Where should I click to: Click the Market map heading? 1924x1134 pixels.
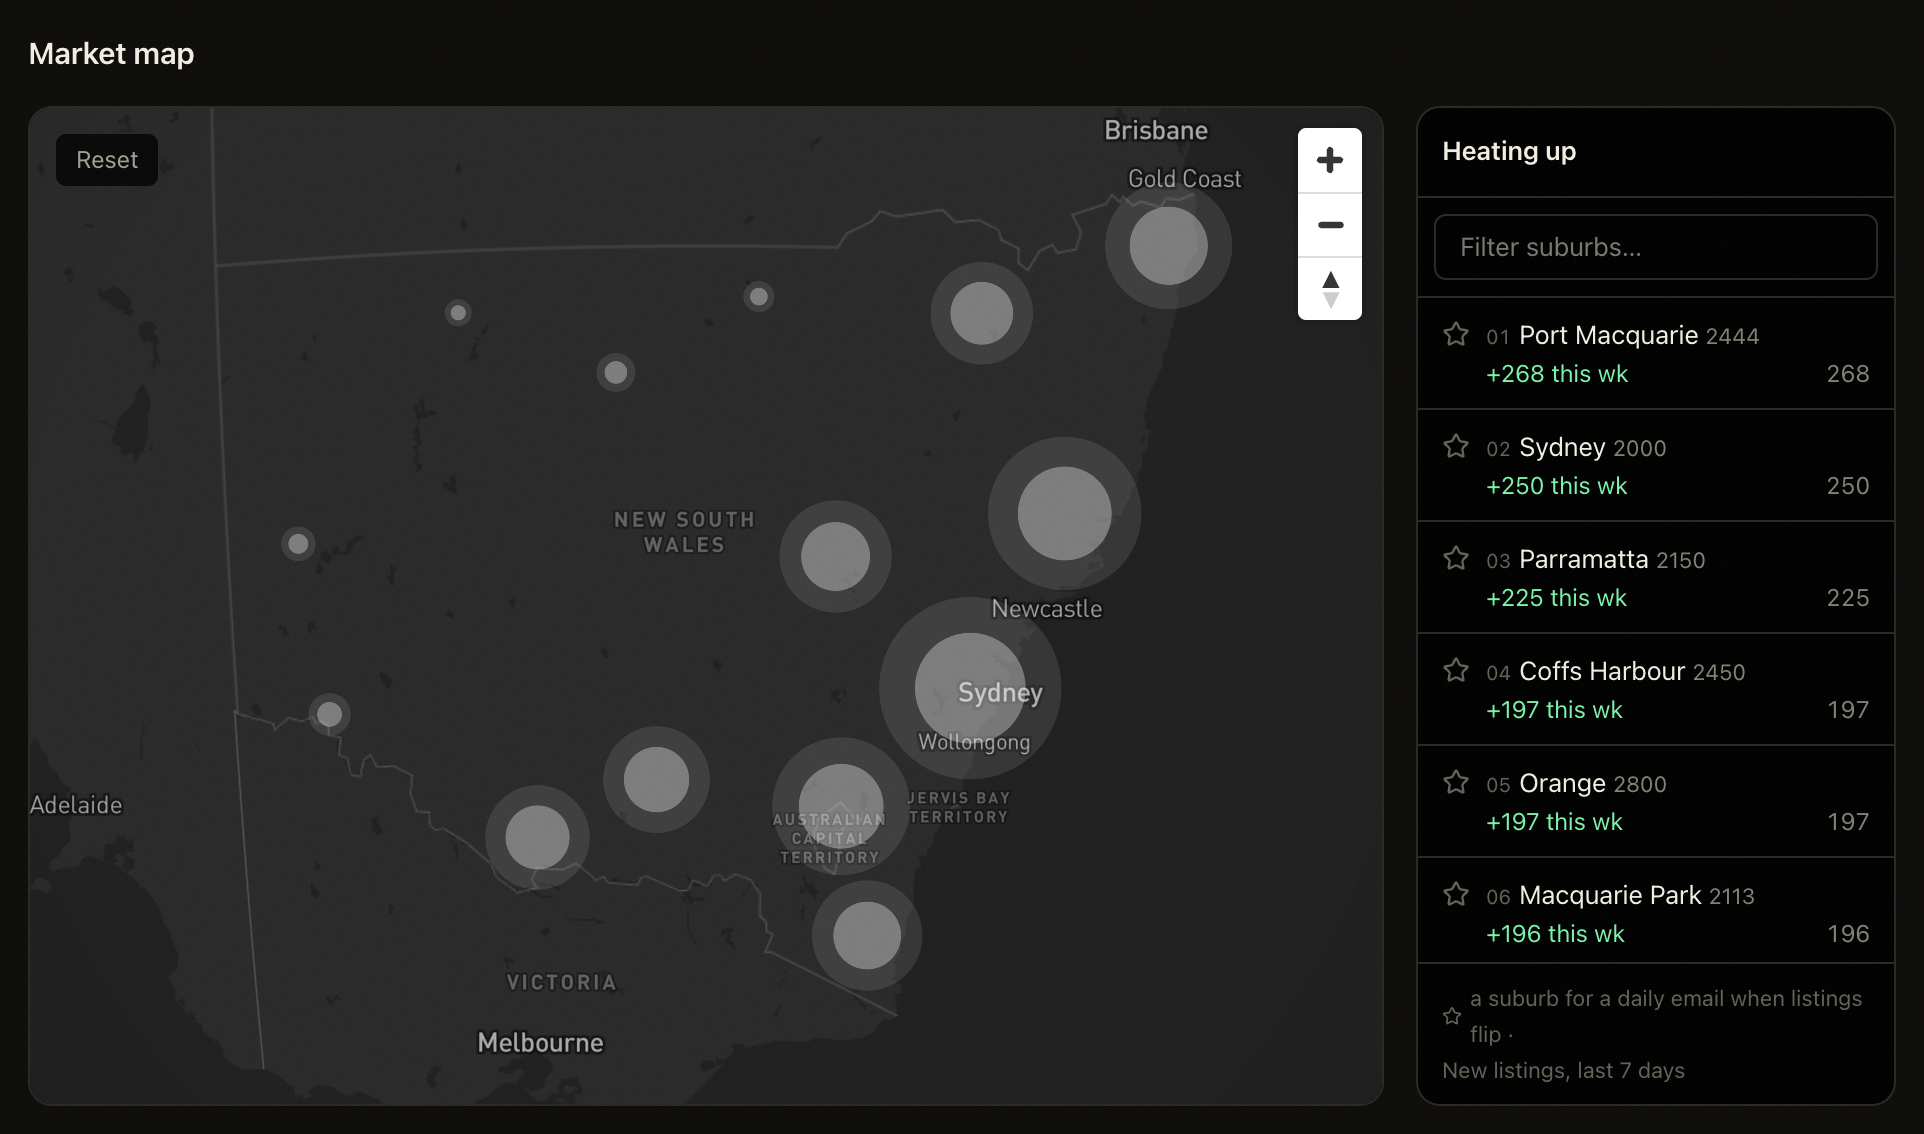[x=111, y=54]
